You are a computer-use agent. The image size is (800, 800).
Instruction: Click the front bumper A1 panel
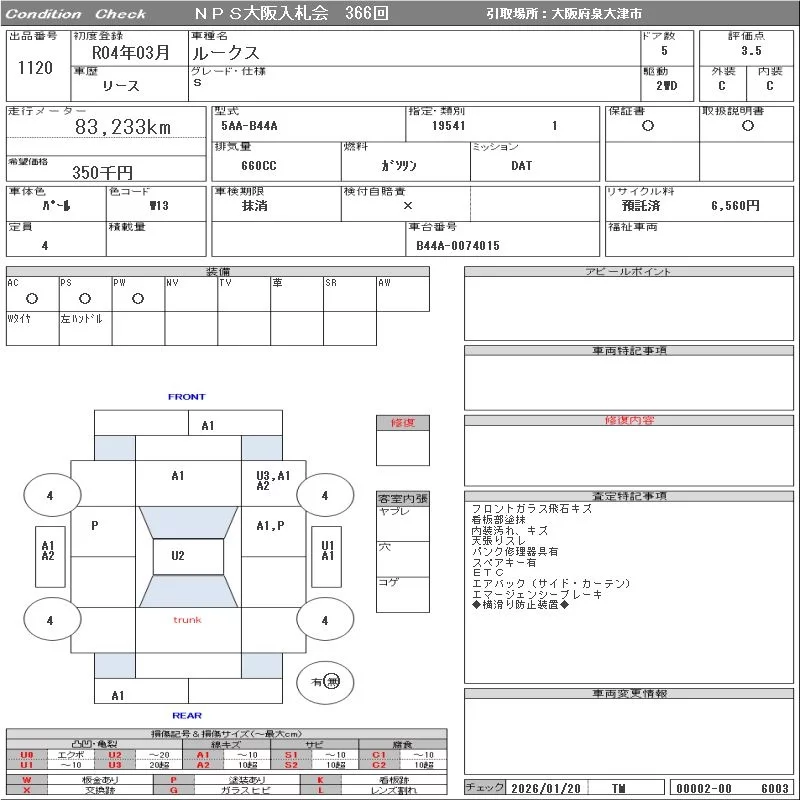tap(207, 425)
